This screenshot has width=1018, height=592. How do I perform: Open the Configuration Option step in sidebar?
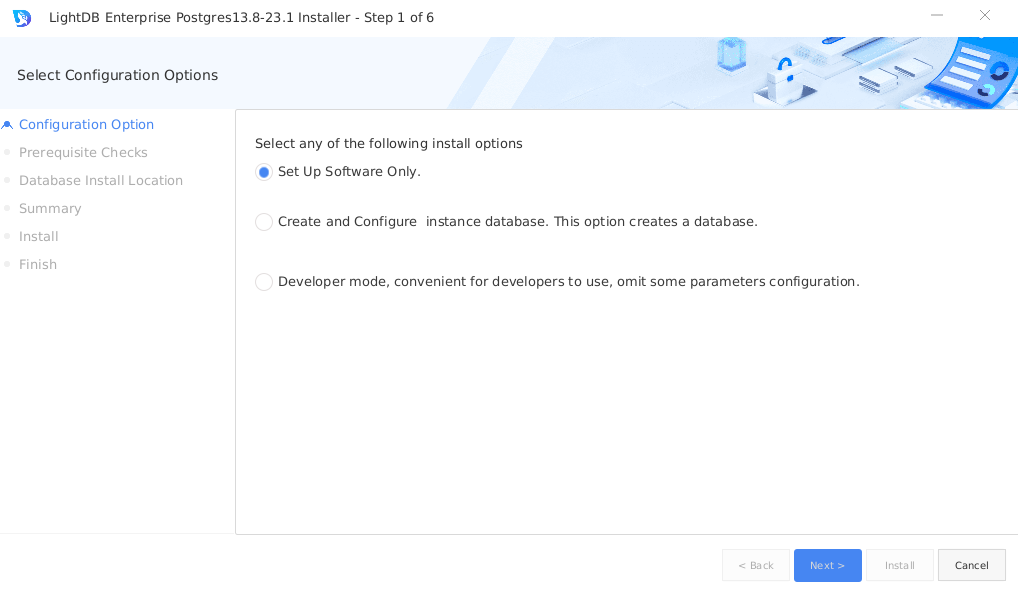pos(86,125)
